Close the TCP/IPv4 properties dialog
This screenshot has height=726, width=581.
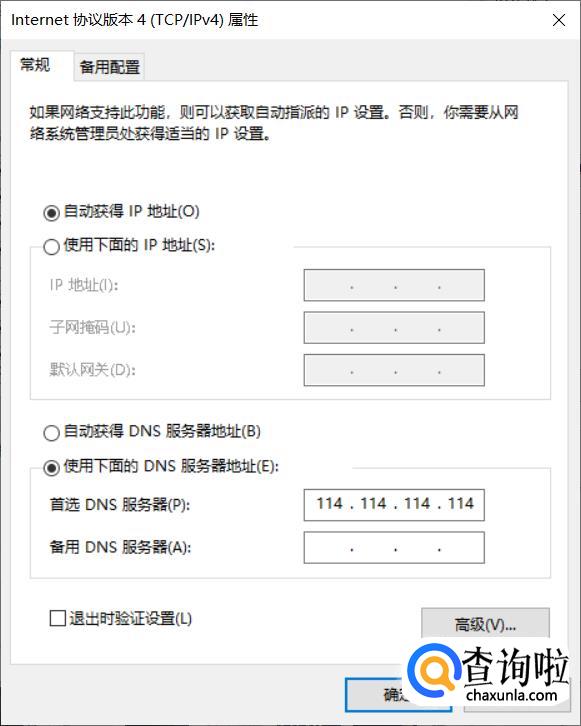point(559,20)
